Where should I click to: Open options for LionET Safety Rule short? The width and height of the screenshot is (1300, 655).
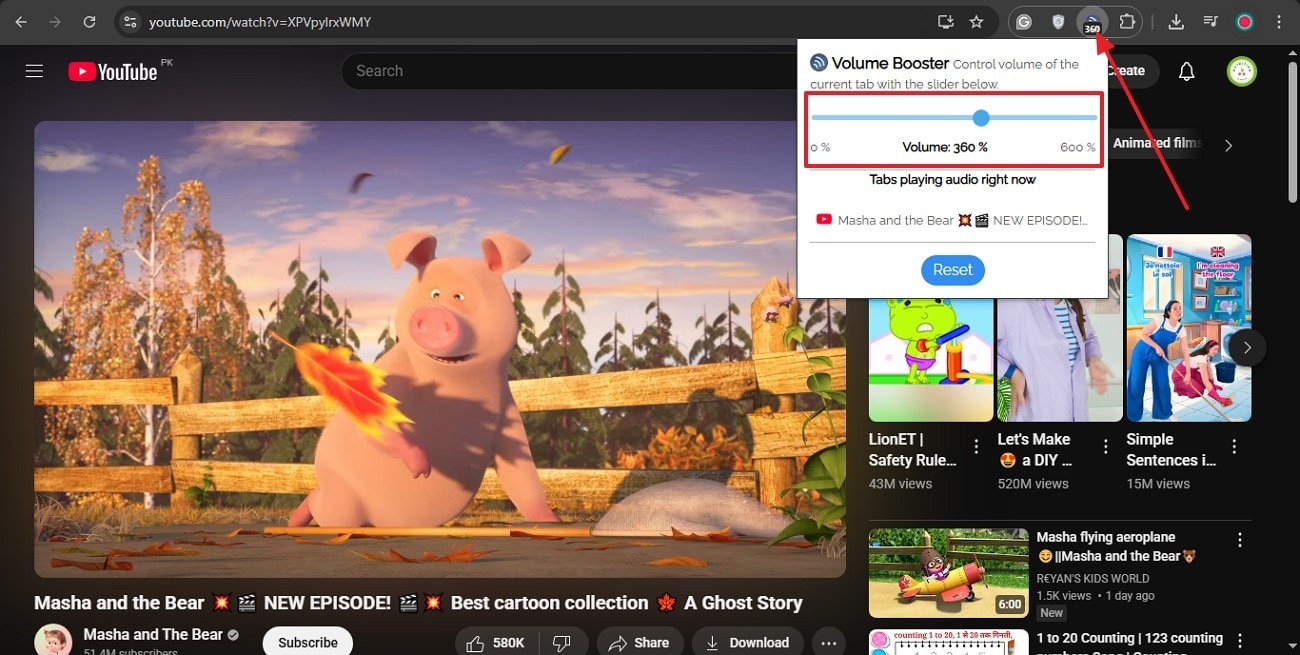click(x=976, y=446)
